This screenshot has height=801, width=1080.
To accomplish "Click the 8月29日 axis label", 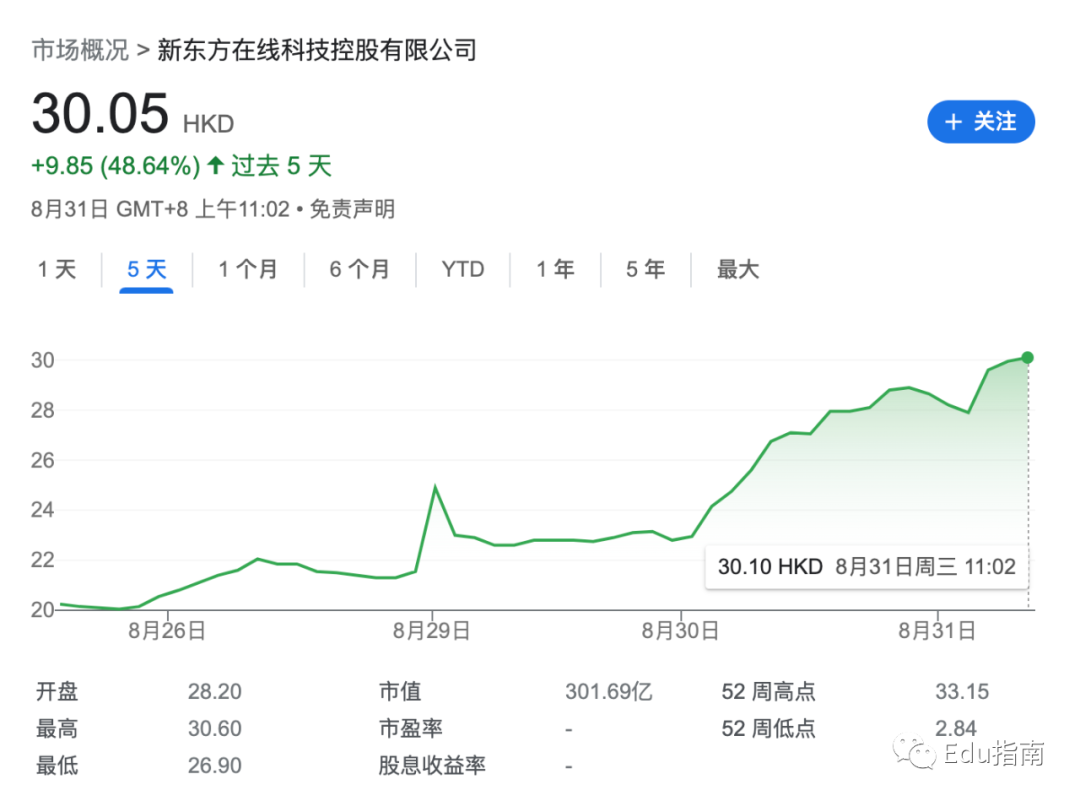I will (432, 631).
